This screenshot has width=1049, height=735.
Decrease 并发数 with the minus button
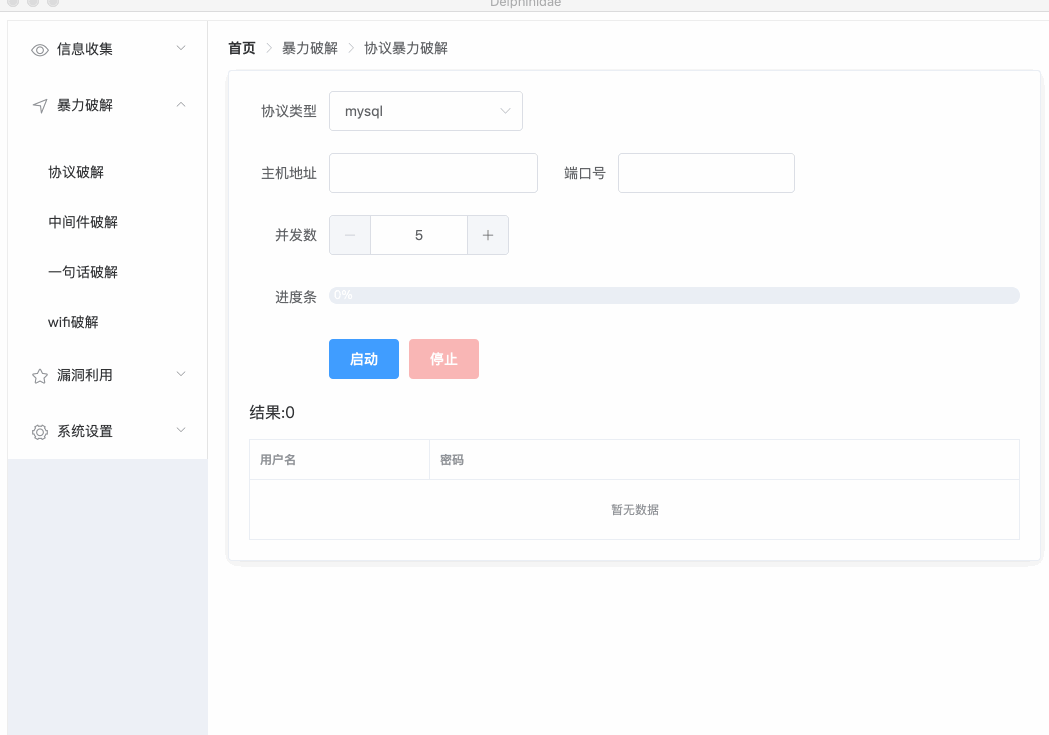pos(350,235)
